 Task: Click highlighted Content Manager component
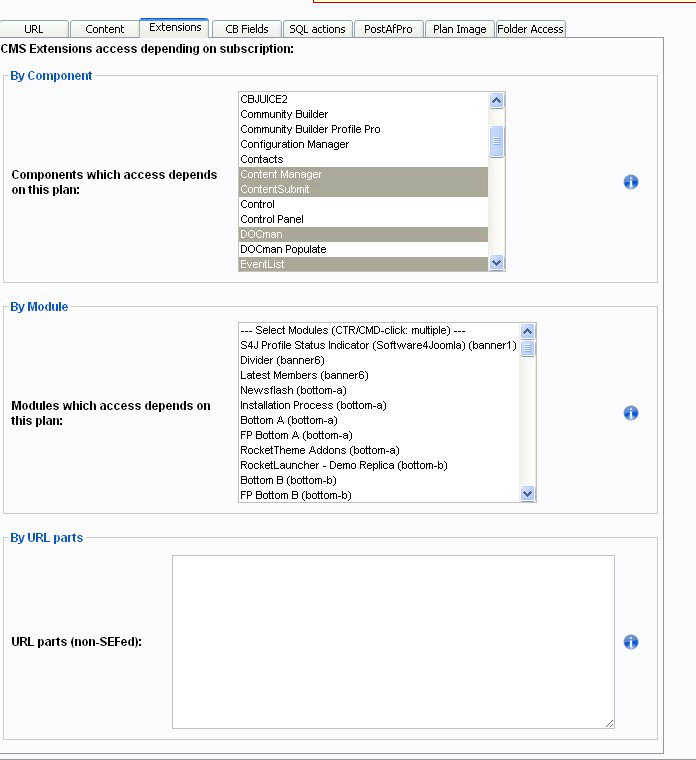(364, 174)
